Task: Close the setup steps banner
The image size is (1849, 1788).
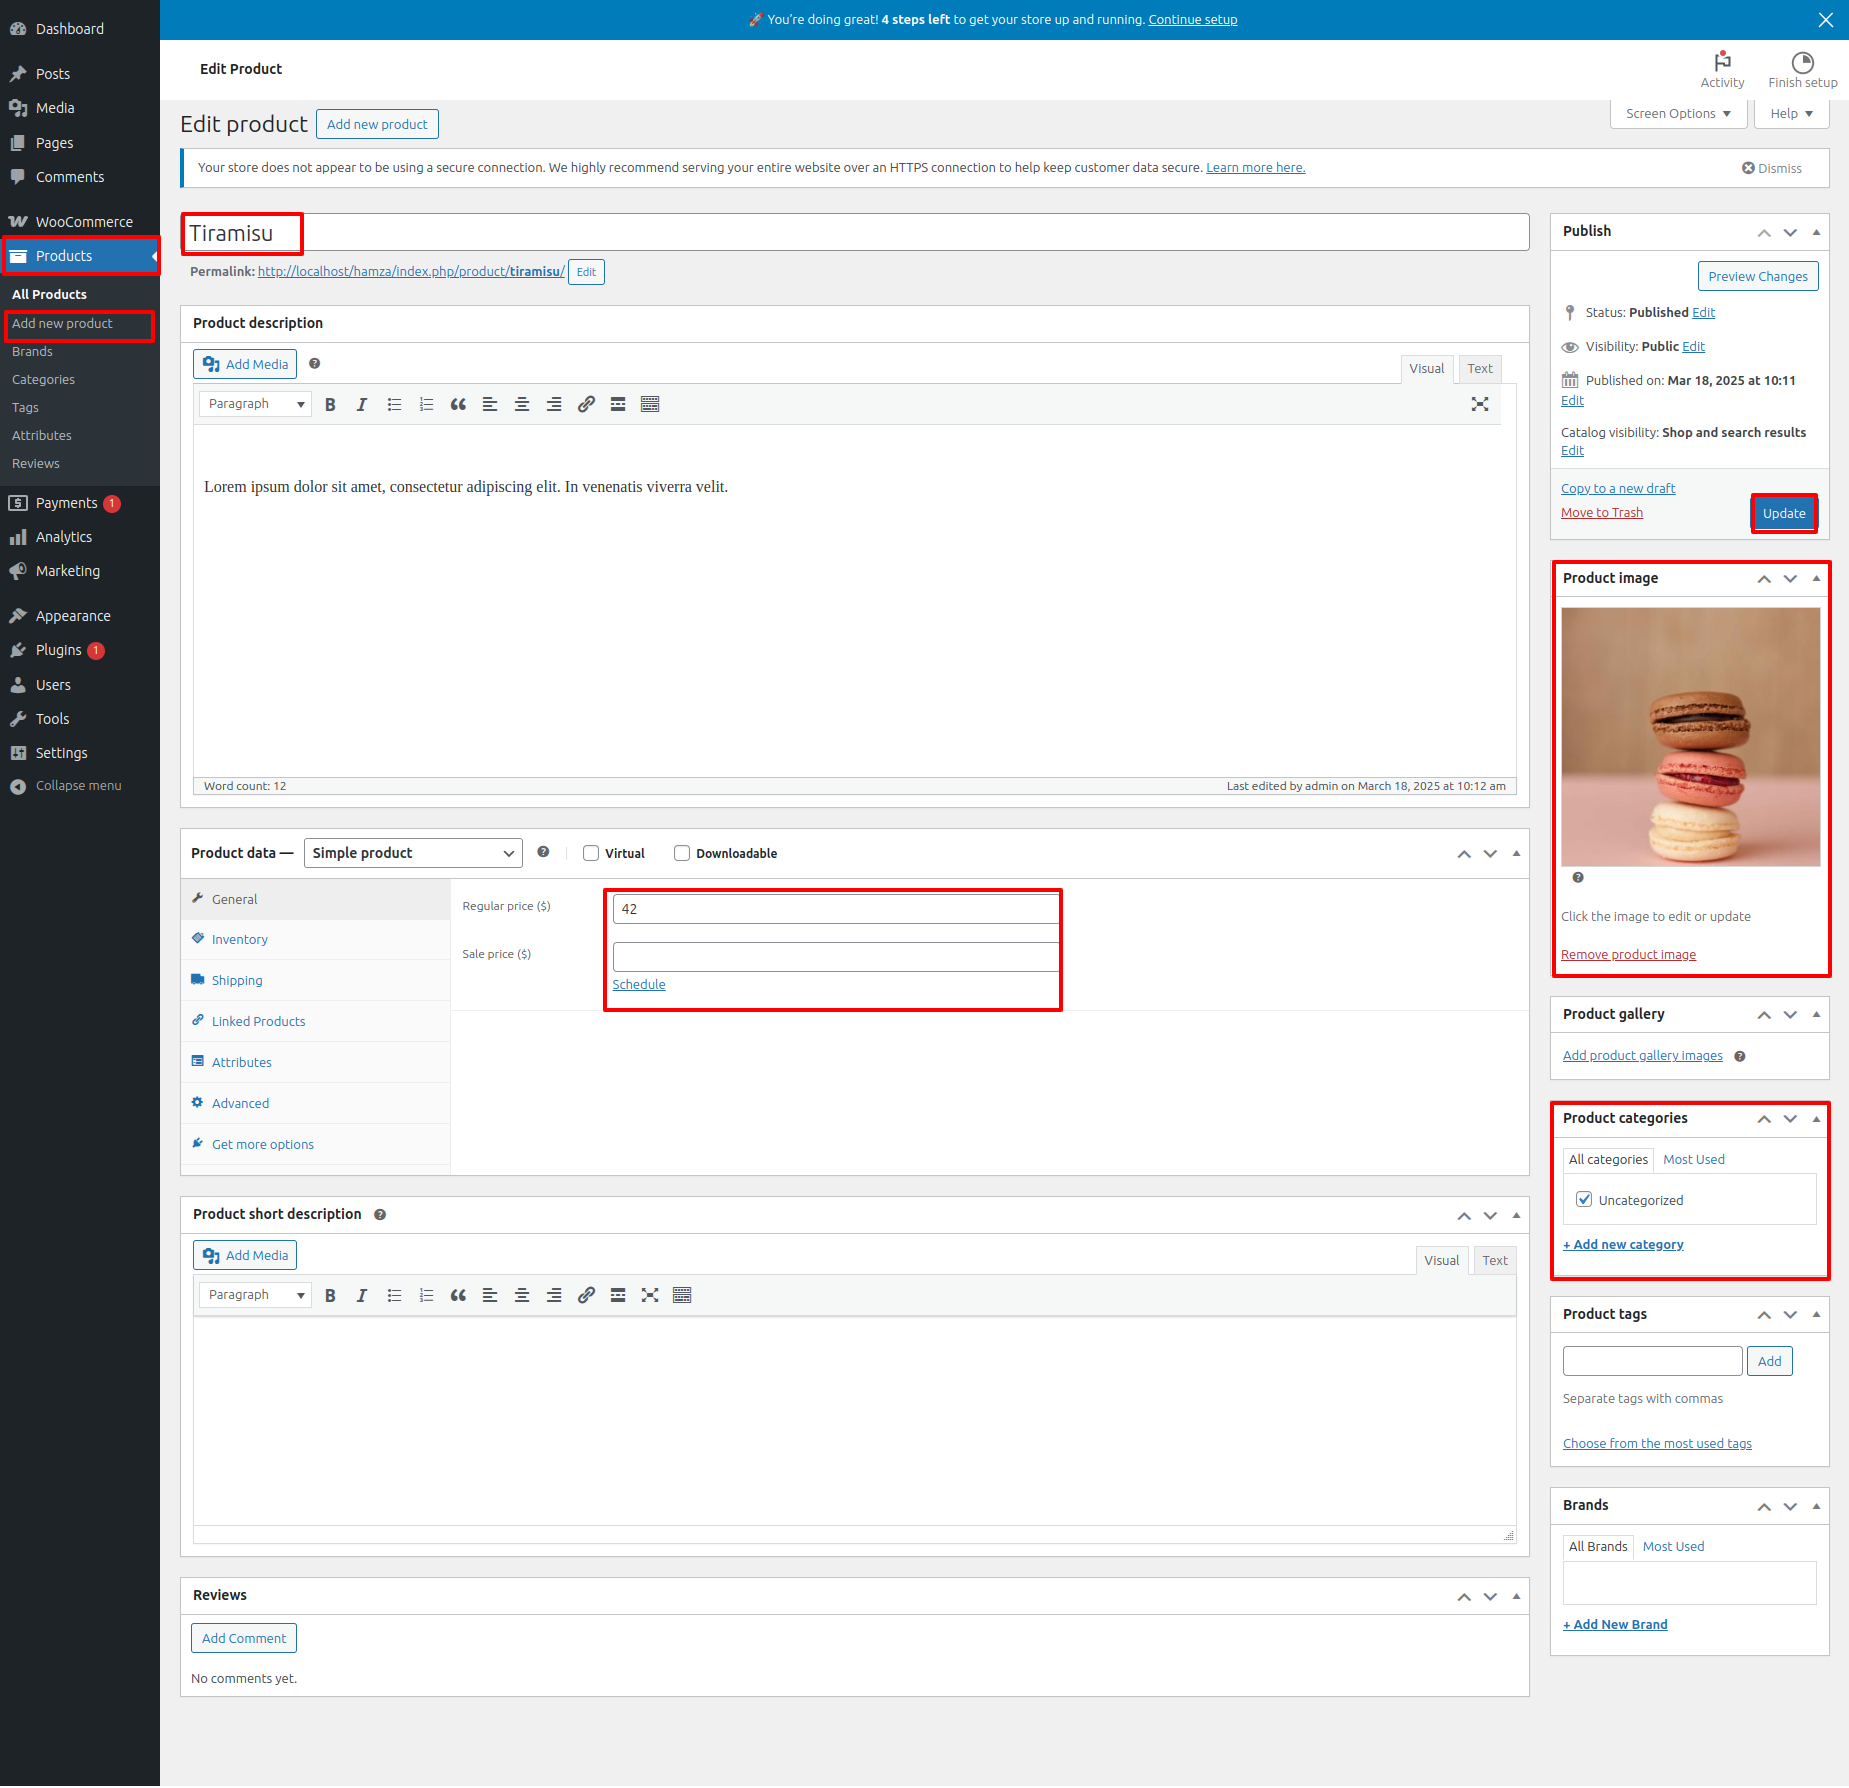Action: point(1826,20)
